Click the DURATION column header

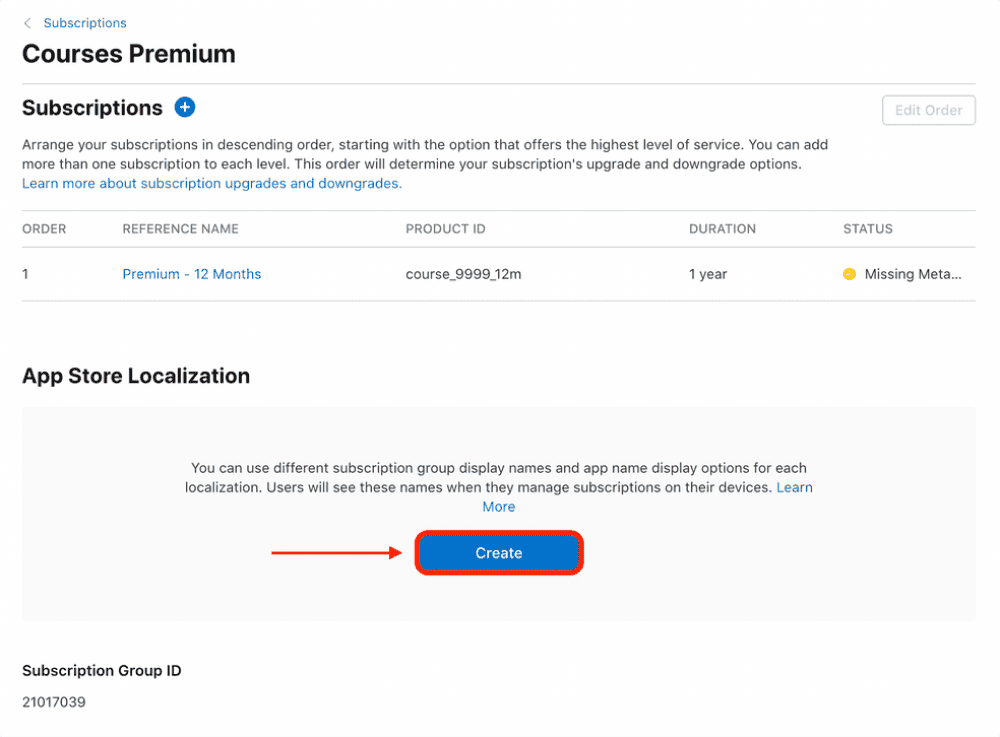tap(722, 229)
